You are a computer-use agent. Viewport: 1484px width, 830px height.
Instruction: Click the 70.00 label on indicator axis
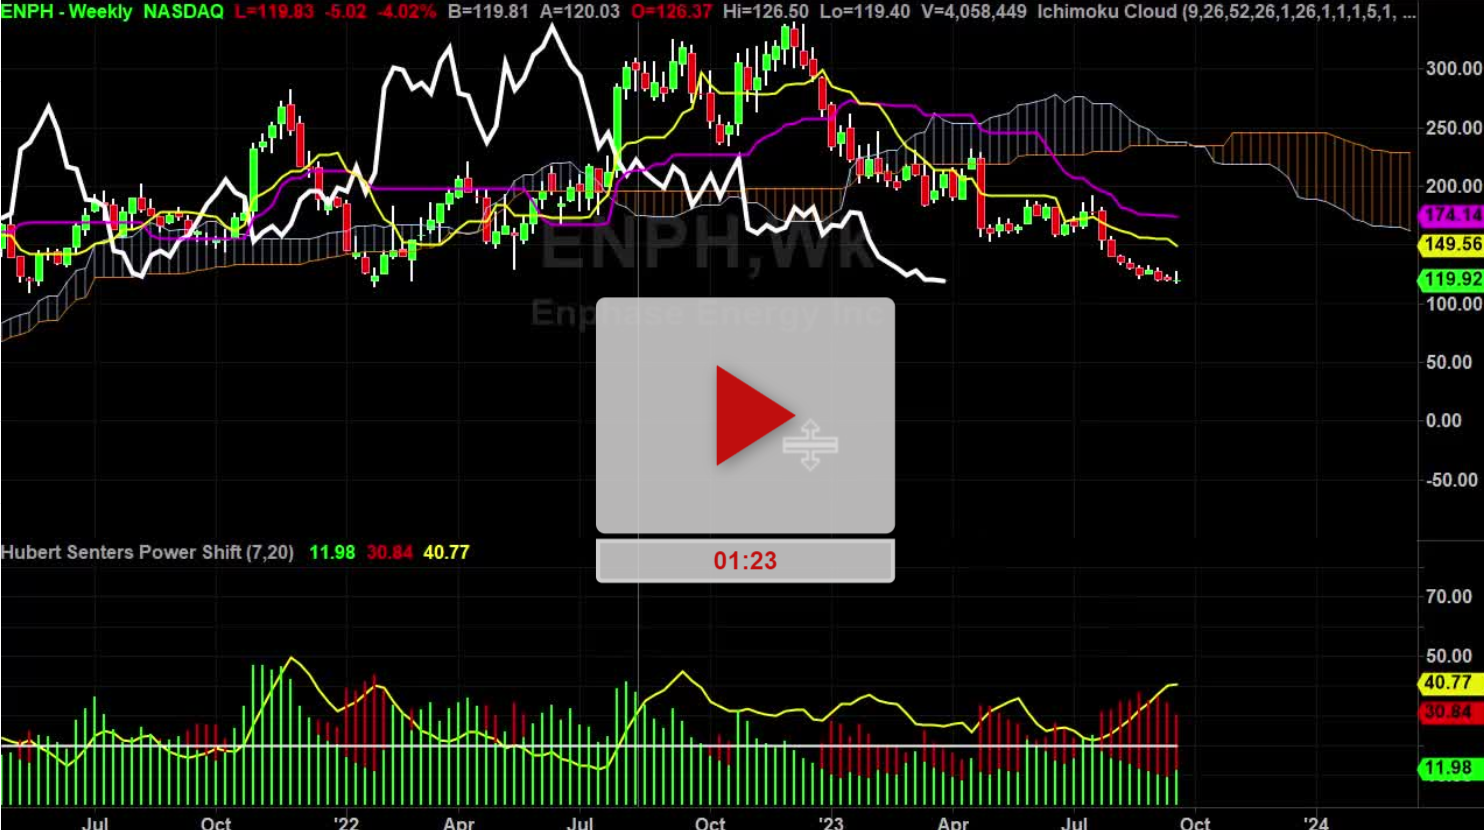coord(1448,597)
